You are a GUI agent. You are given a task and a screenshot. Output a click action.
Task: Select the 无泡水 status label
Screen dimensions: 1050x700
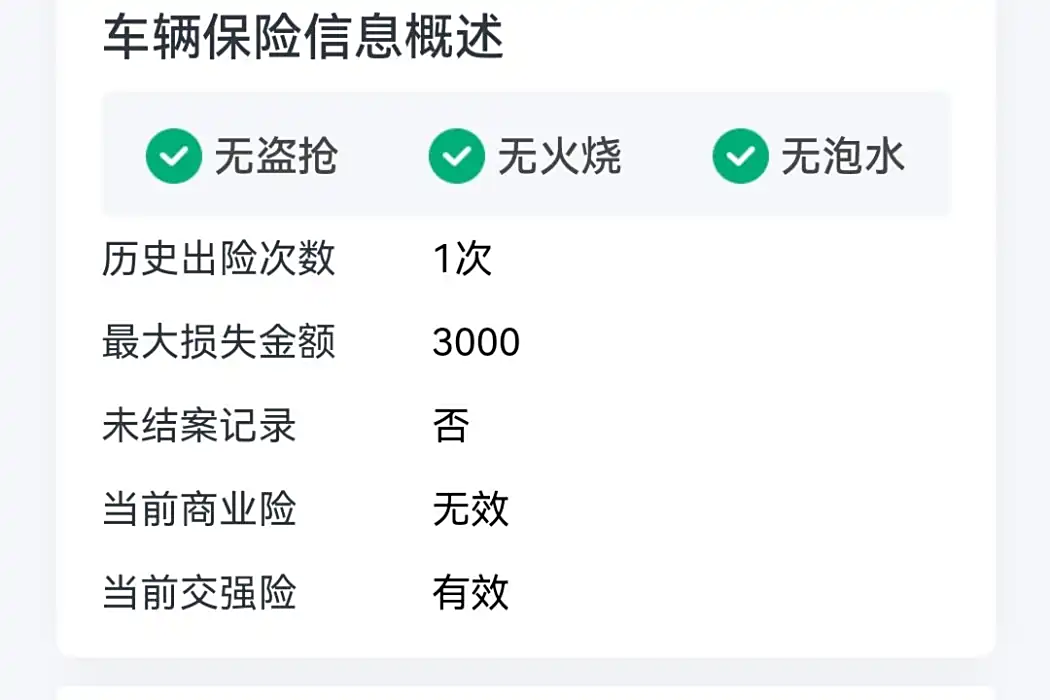(x=843, y=156)
